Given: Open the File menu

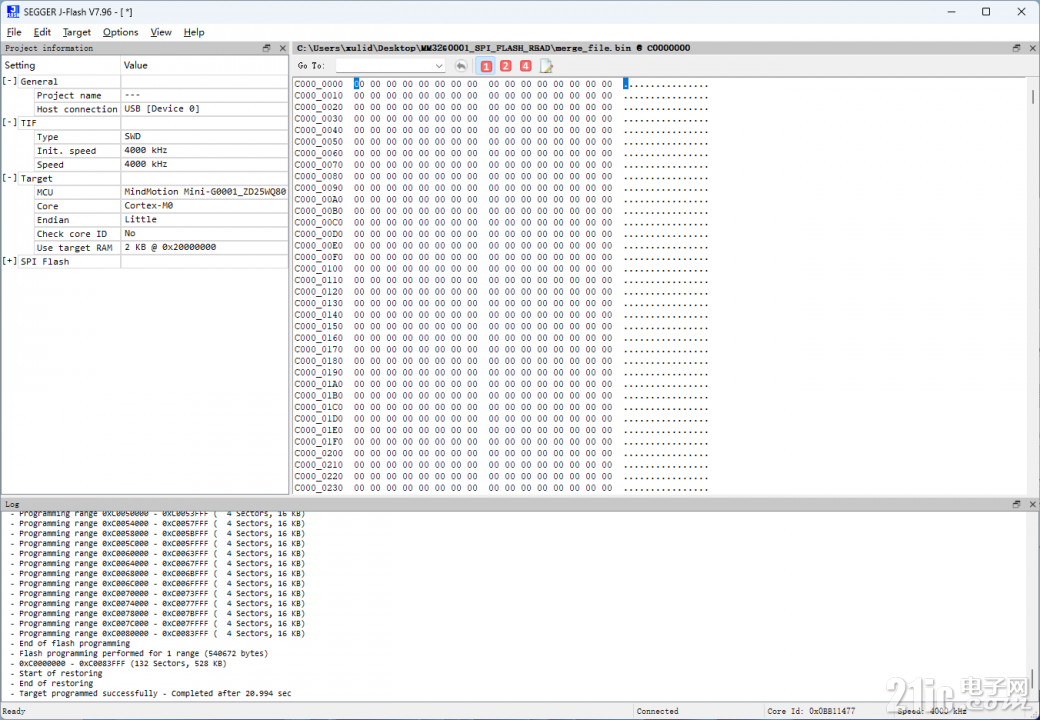Looking at the screenshot, I should pyautogui.click(x=14, y=32).
